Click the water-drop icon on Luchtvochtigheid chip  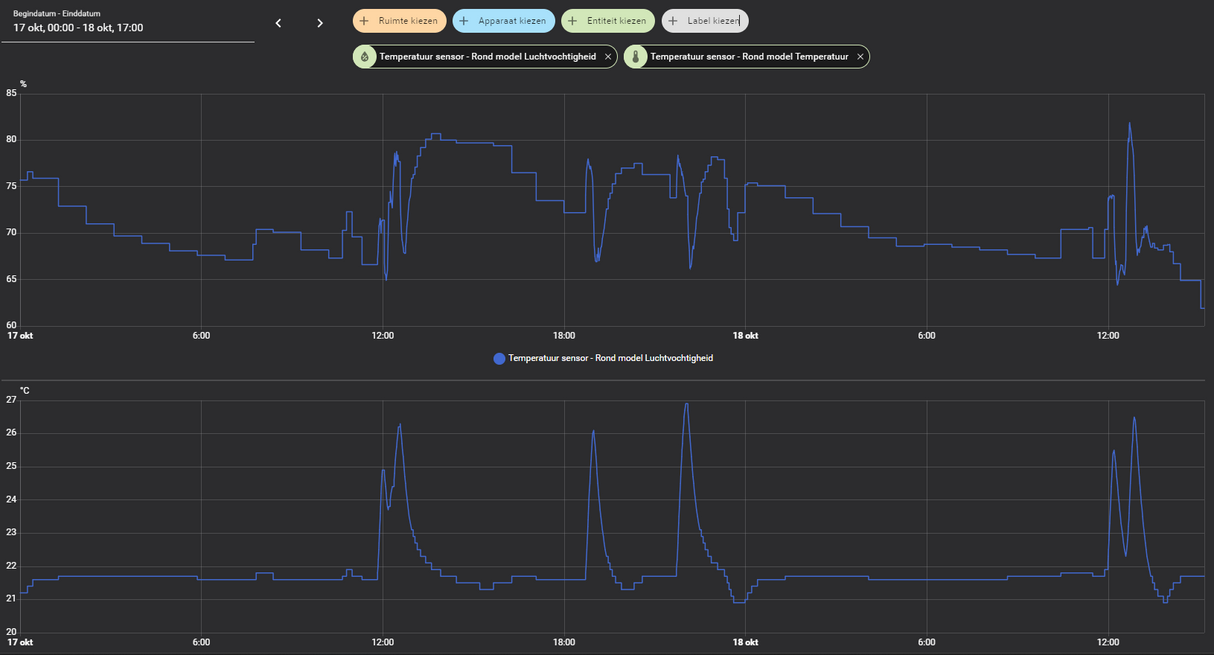coord(365,57)
